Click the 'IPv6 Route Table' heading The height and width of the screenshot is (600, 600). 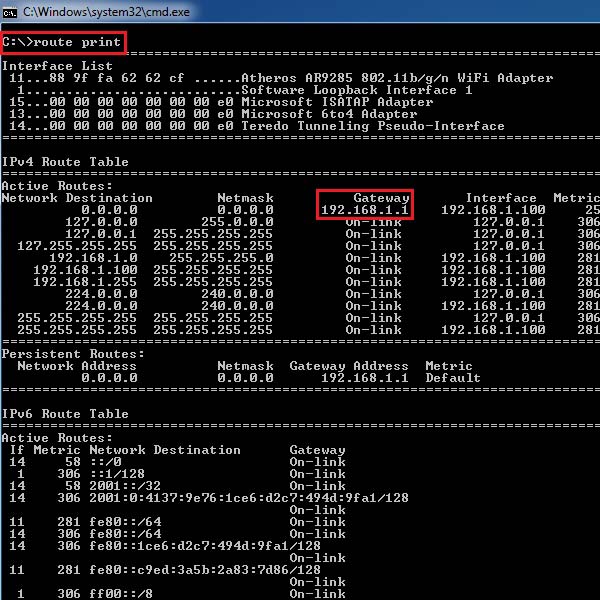point(65,414)
